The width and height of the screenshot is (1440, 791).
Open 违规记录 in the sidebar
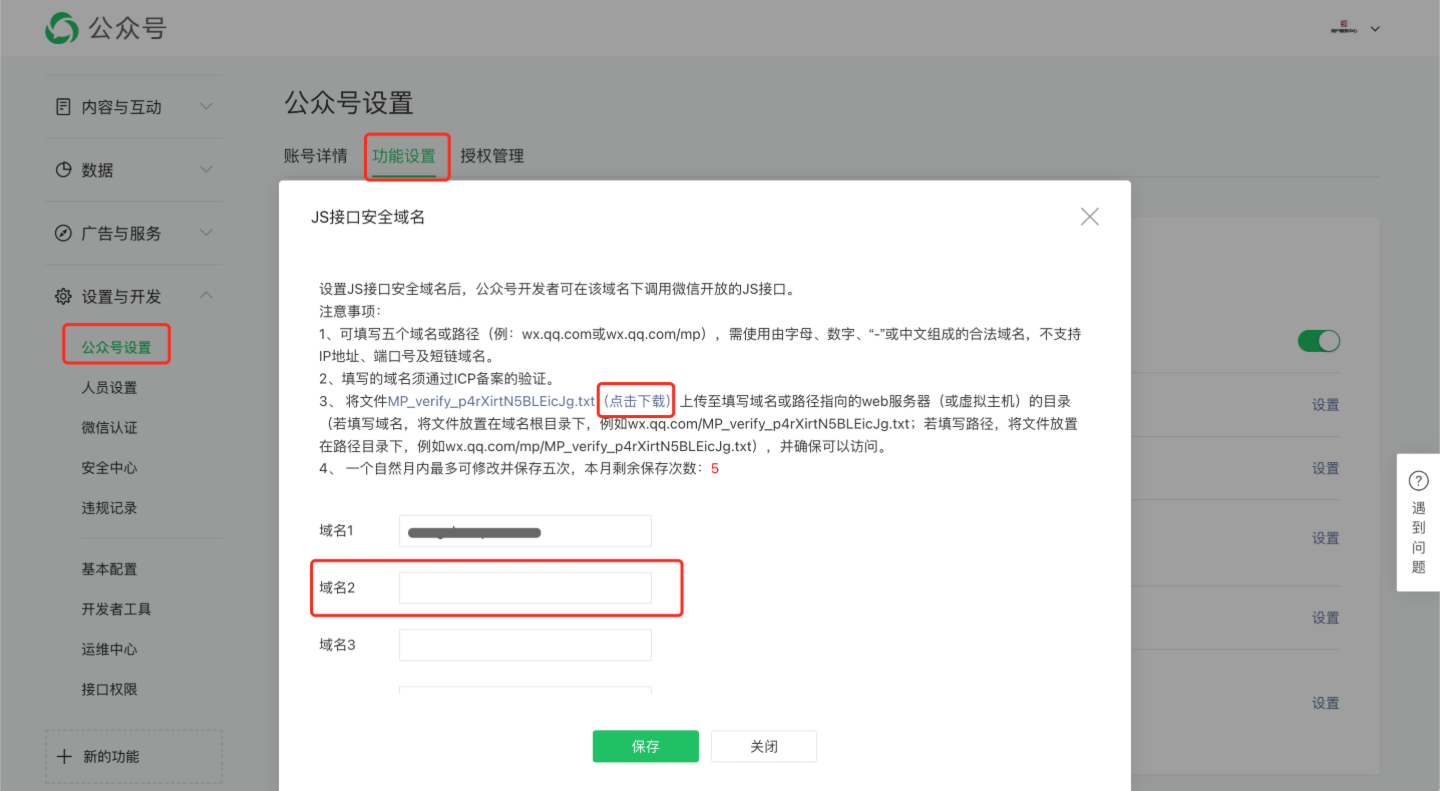pyautogui.click(x=109, y=507)
